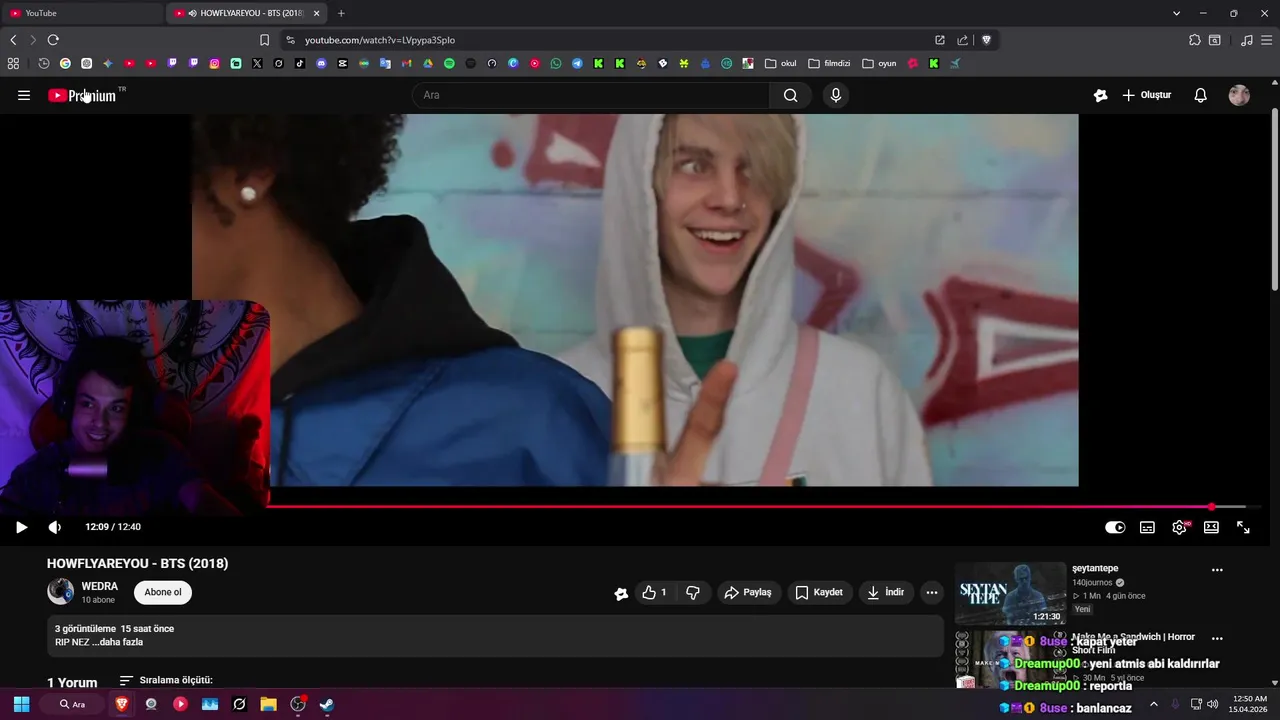Open taskbar clock and date
Screen dimensions: 1280x720
[1250, 704]
